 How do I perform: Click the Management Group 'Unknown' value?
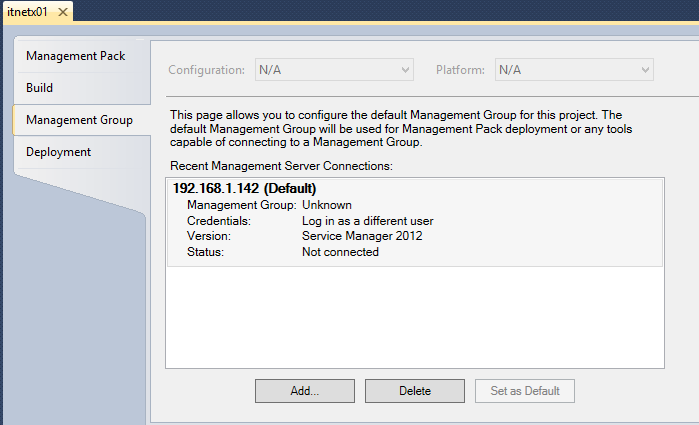327,204
